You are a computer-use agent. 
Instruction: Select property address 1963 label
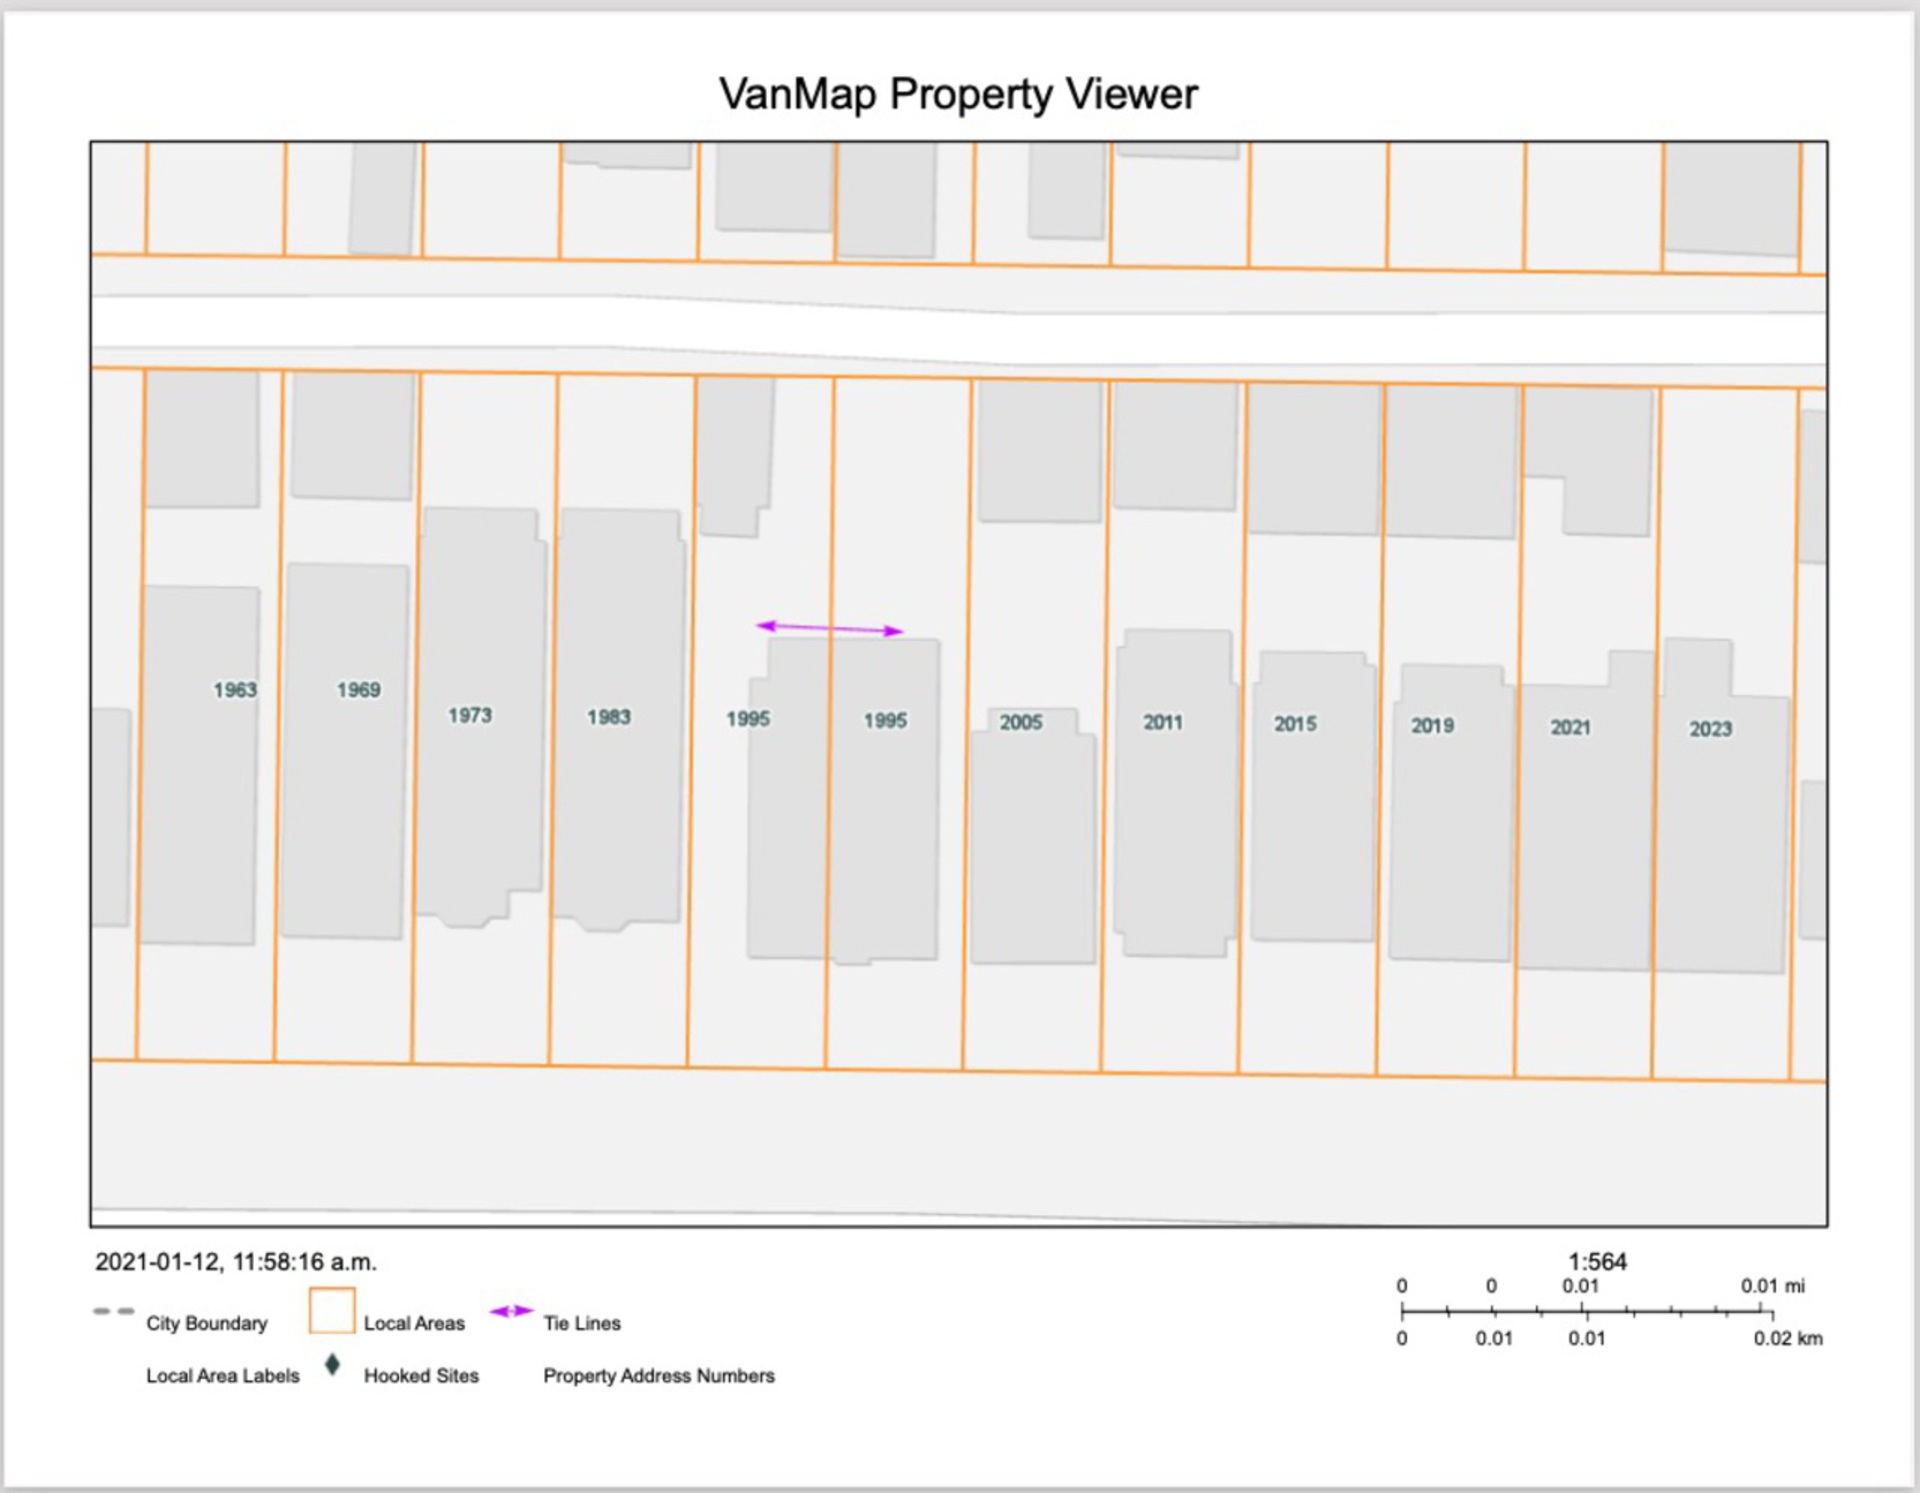pos(235,690)
